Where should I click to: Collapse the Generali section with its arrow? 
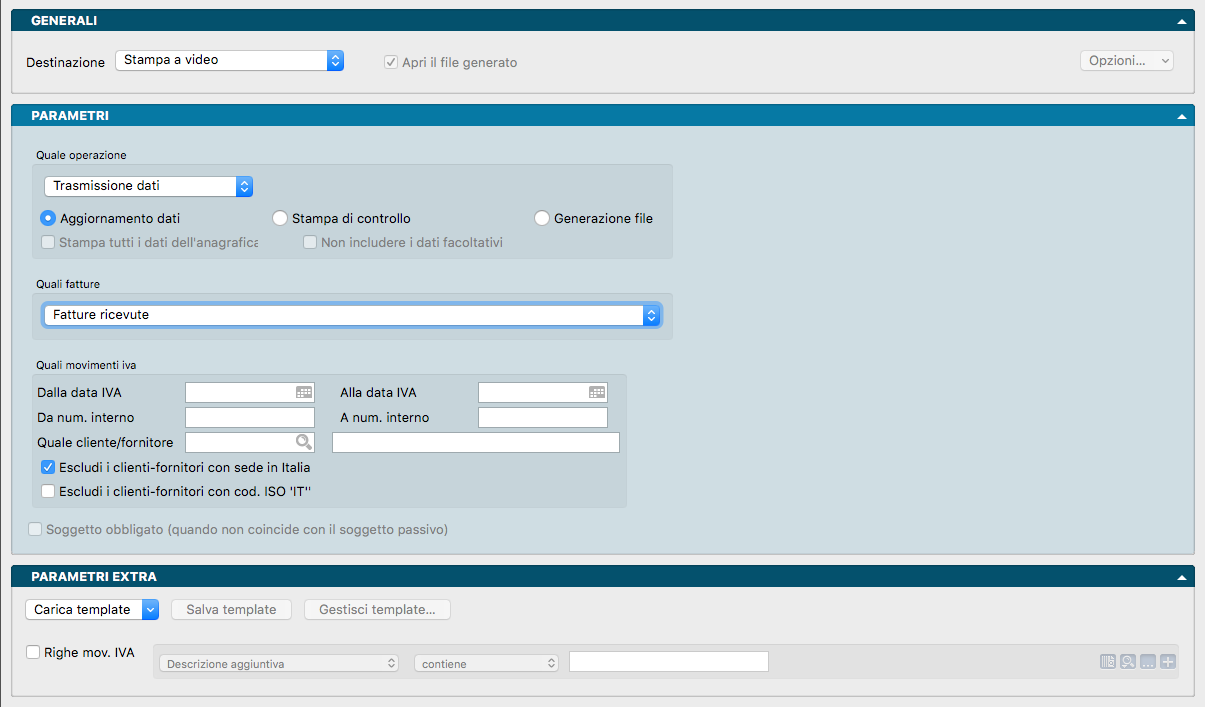(1182, 21)
